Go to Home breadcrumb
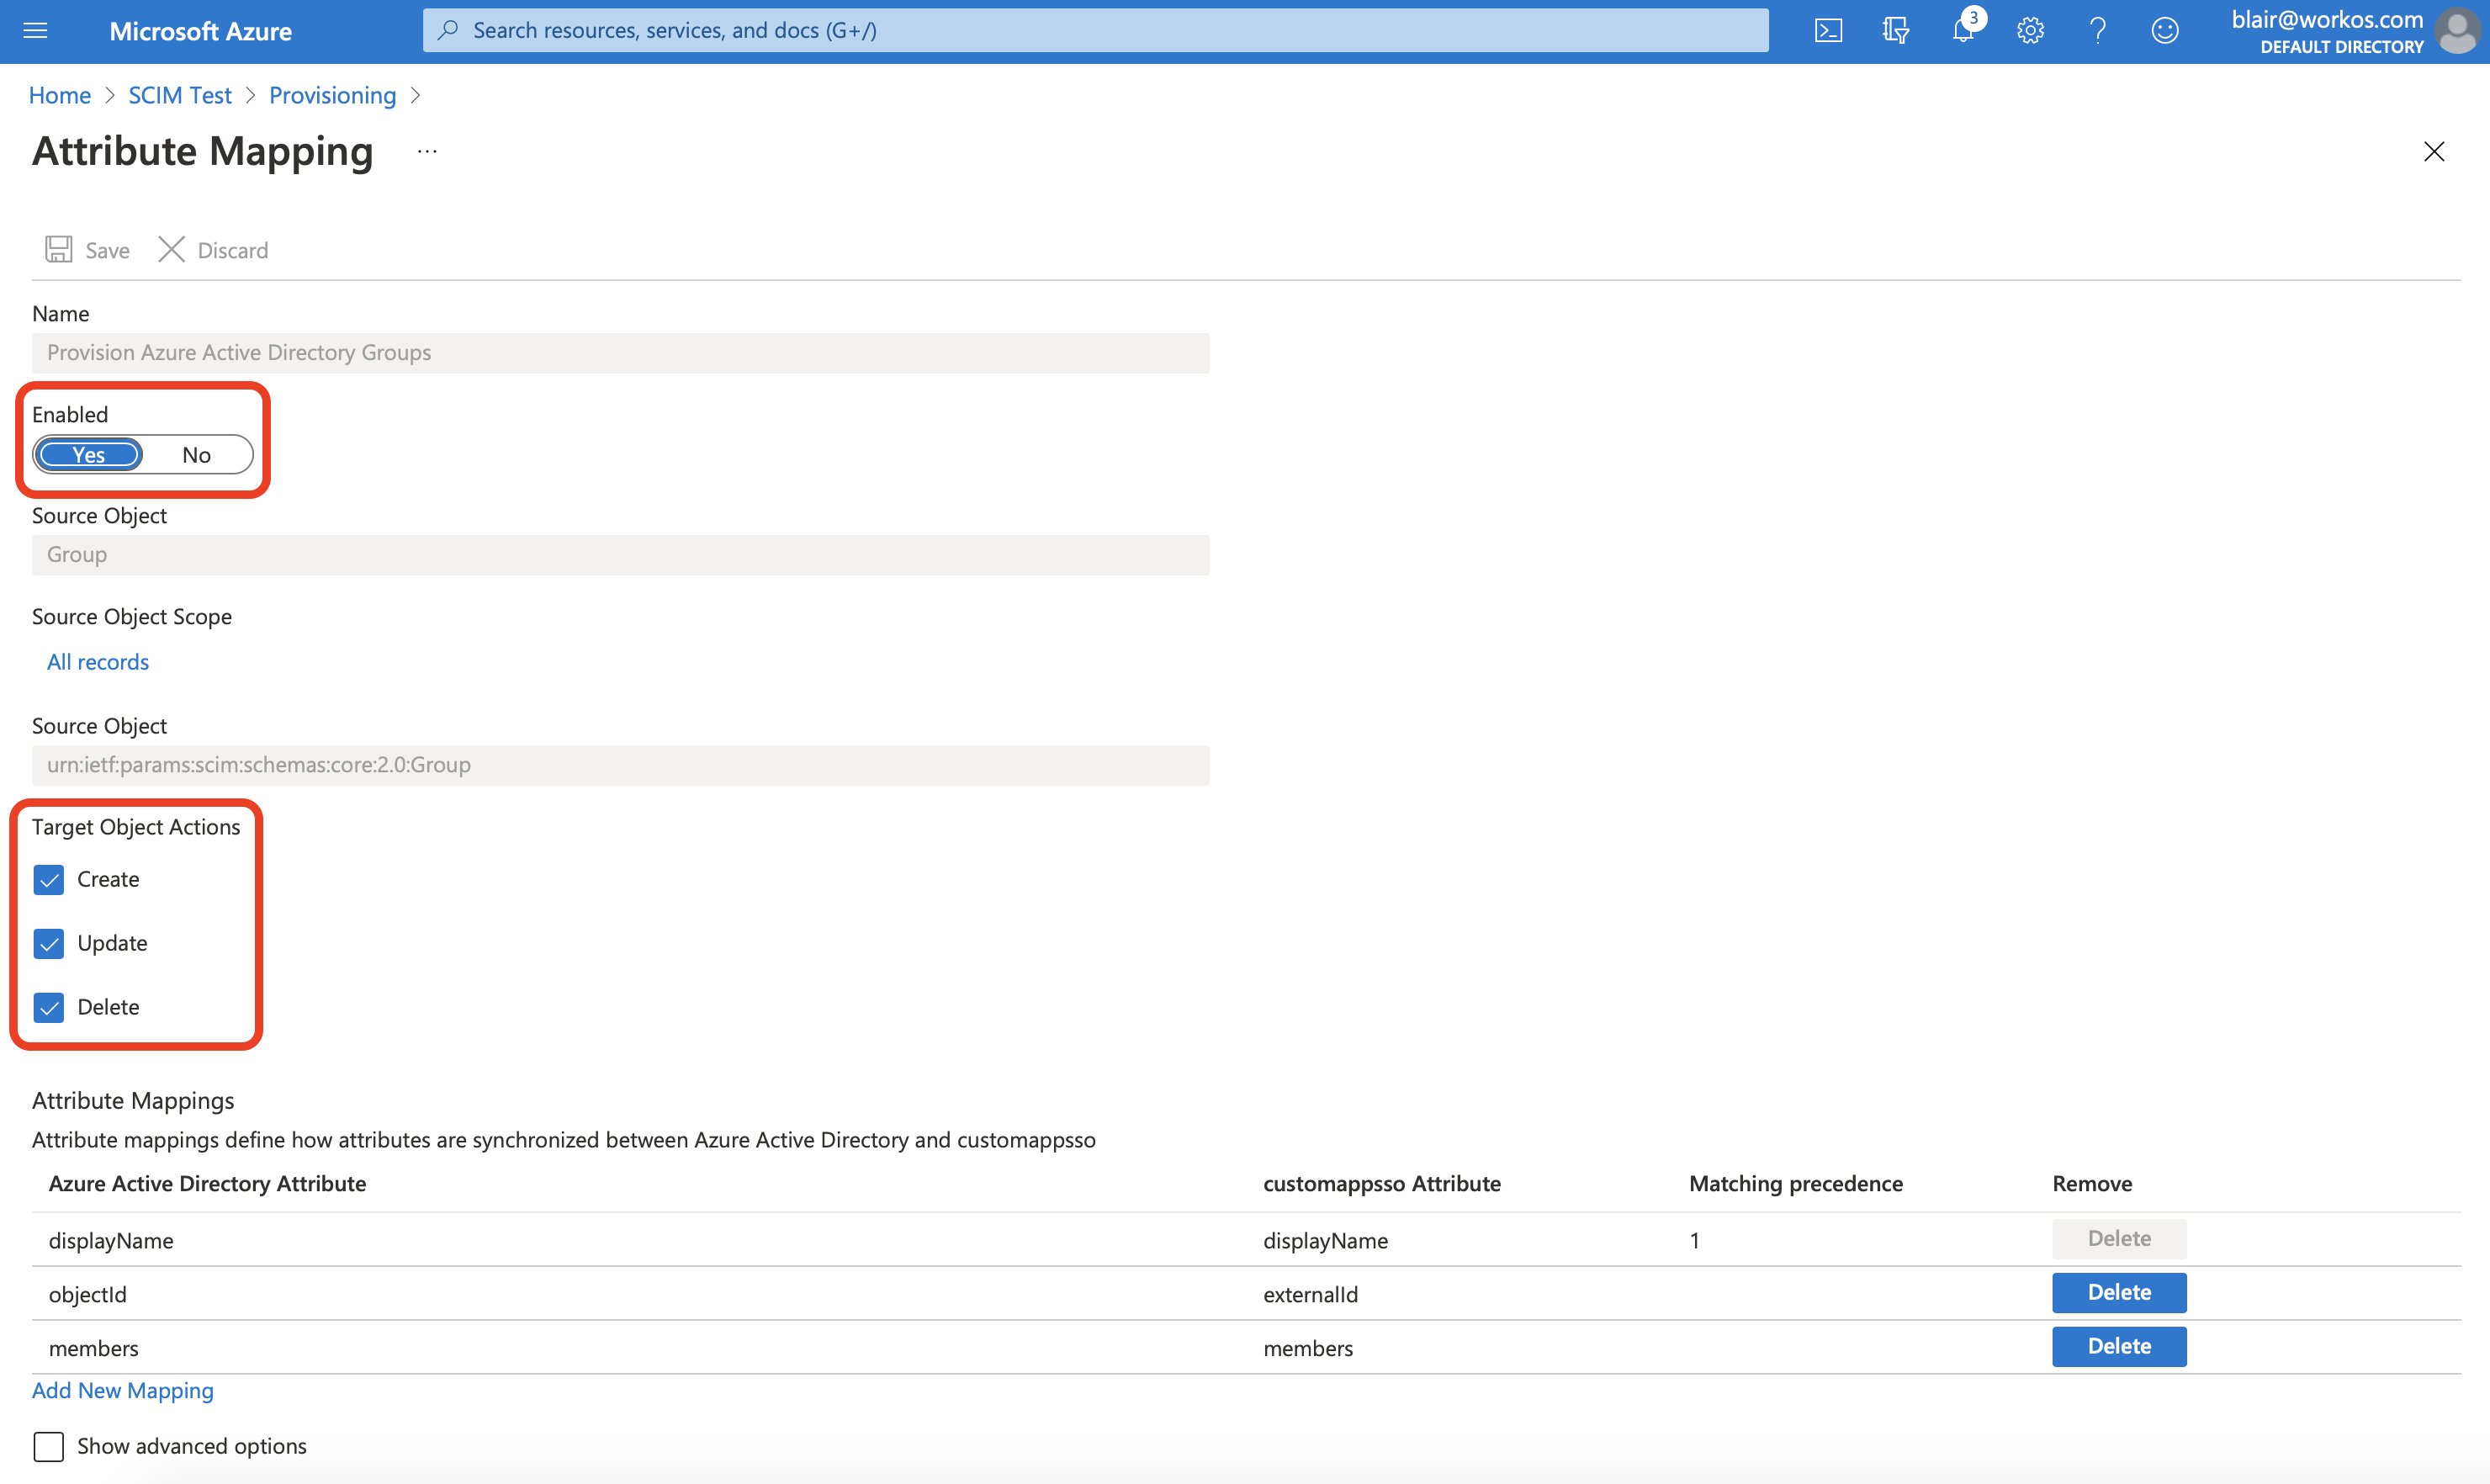Viewport: 2490px width, 1484px height. tap(60, 95)
